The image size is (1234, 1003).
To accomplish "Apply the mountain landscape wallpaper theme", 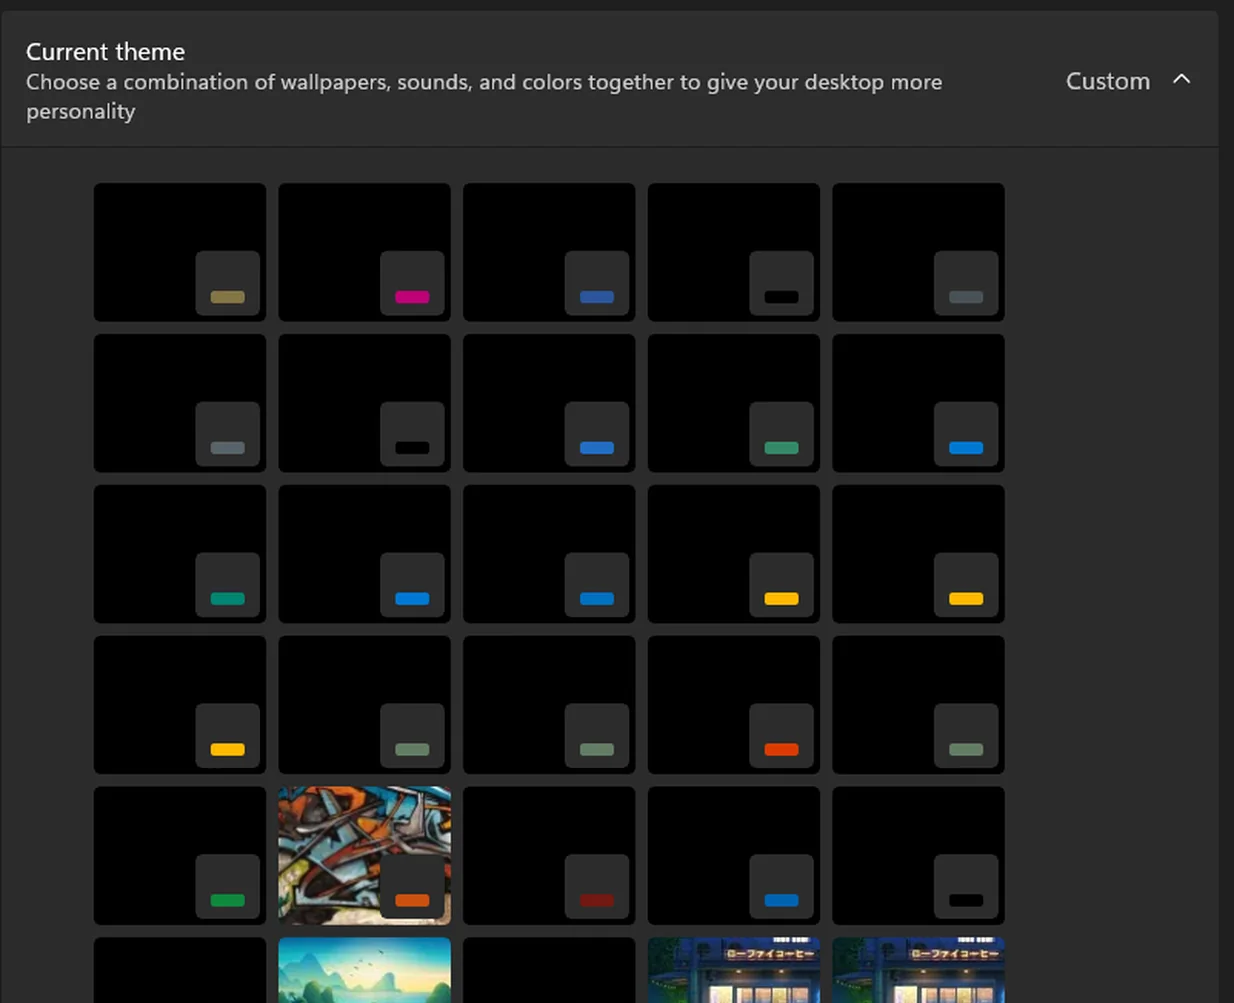I will pos(364,970).
